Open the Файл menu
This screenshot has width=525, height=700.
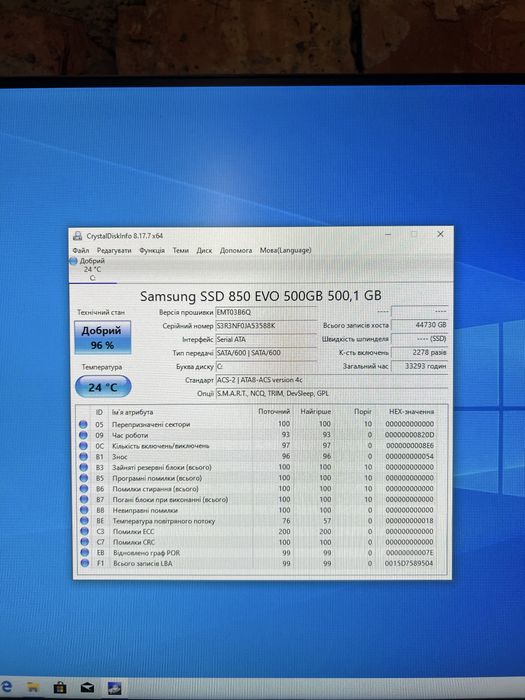coord(81,250)
